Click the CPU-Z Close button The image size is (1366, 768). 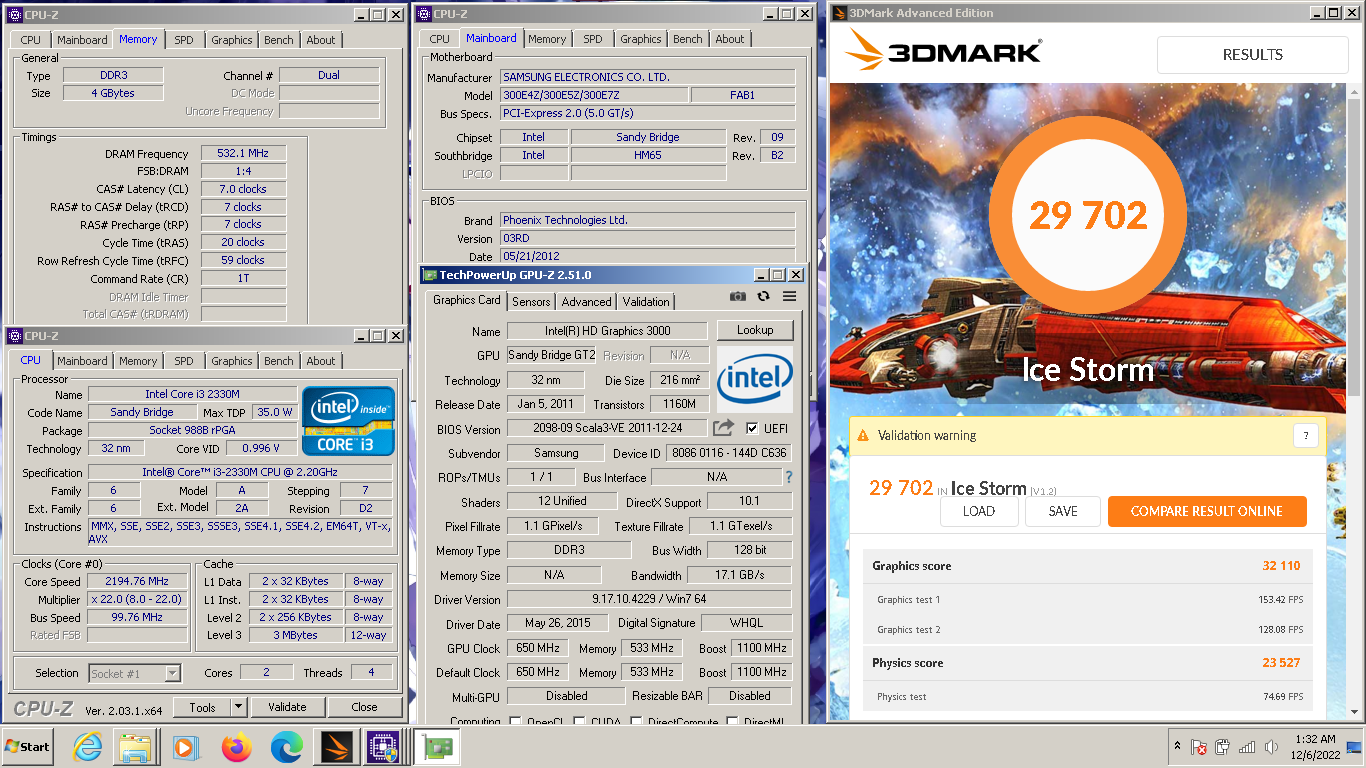point(364,707)
